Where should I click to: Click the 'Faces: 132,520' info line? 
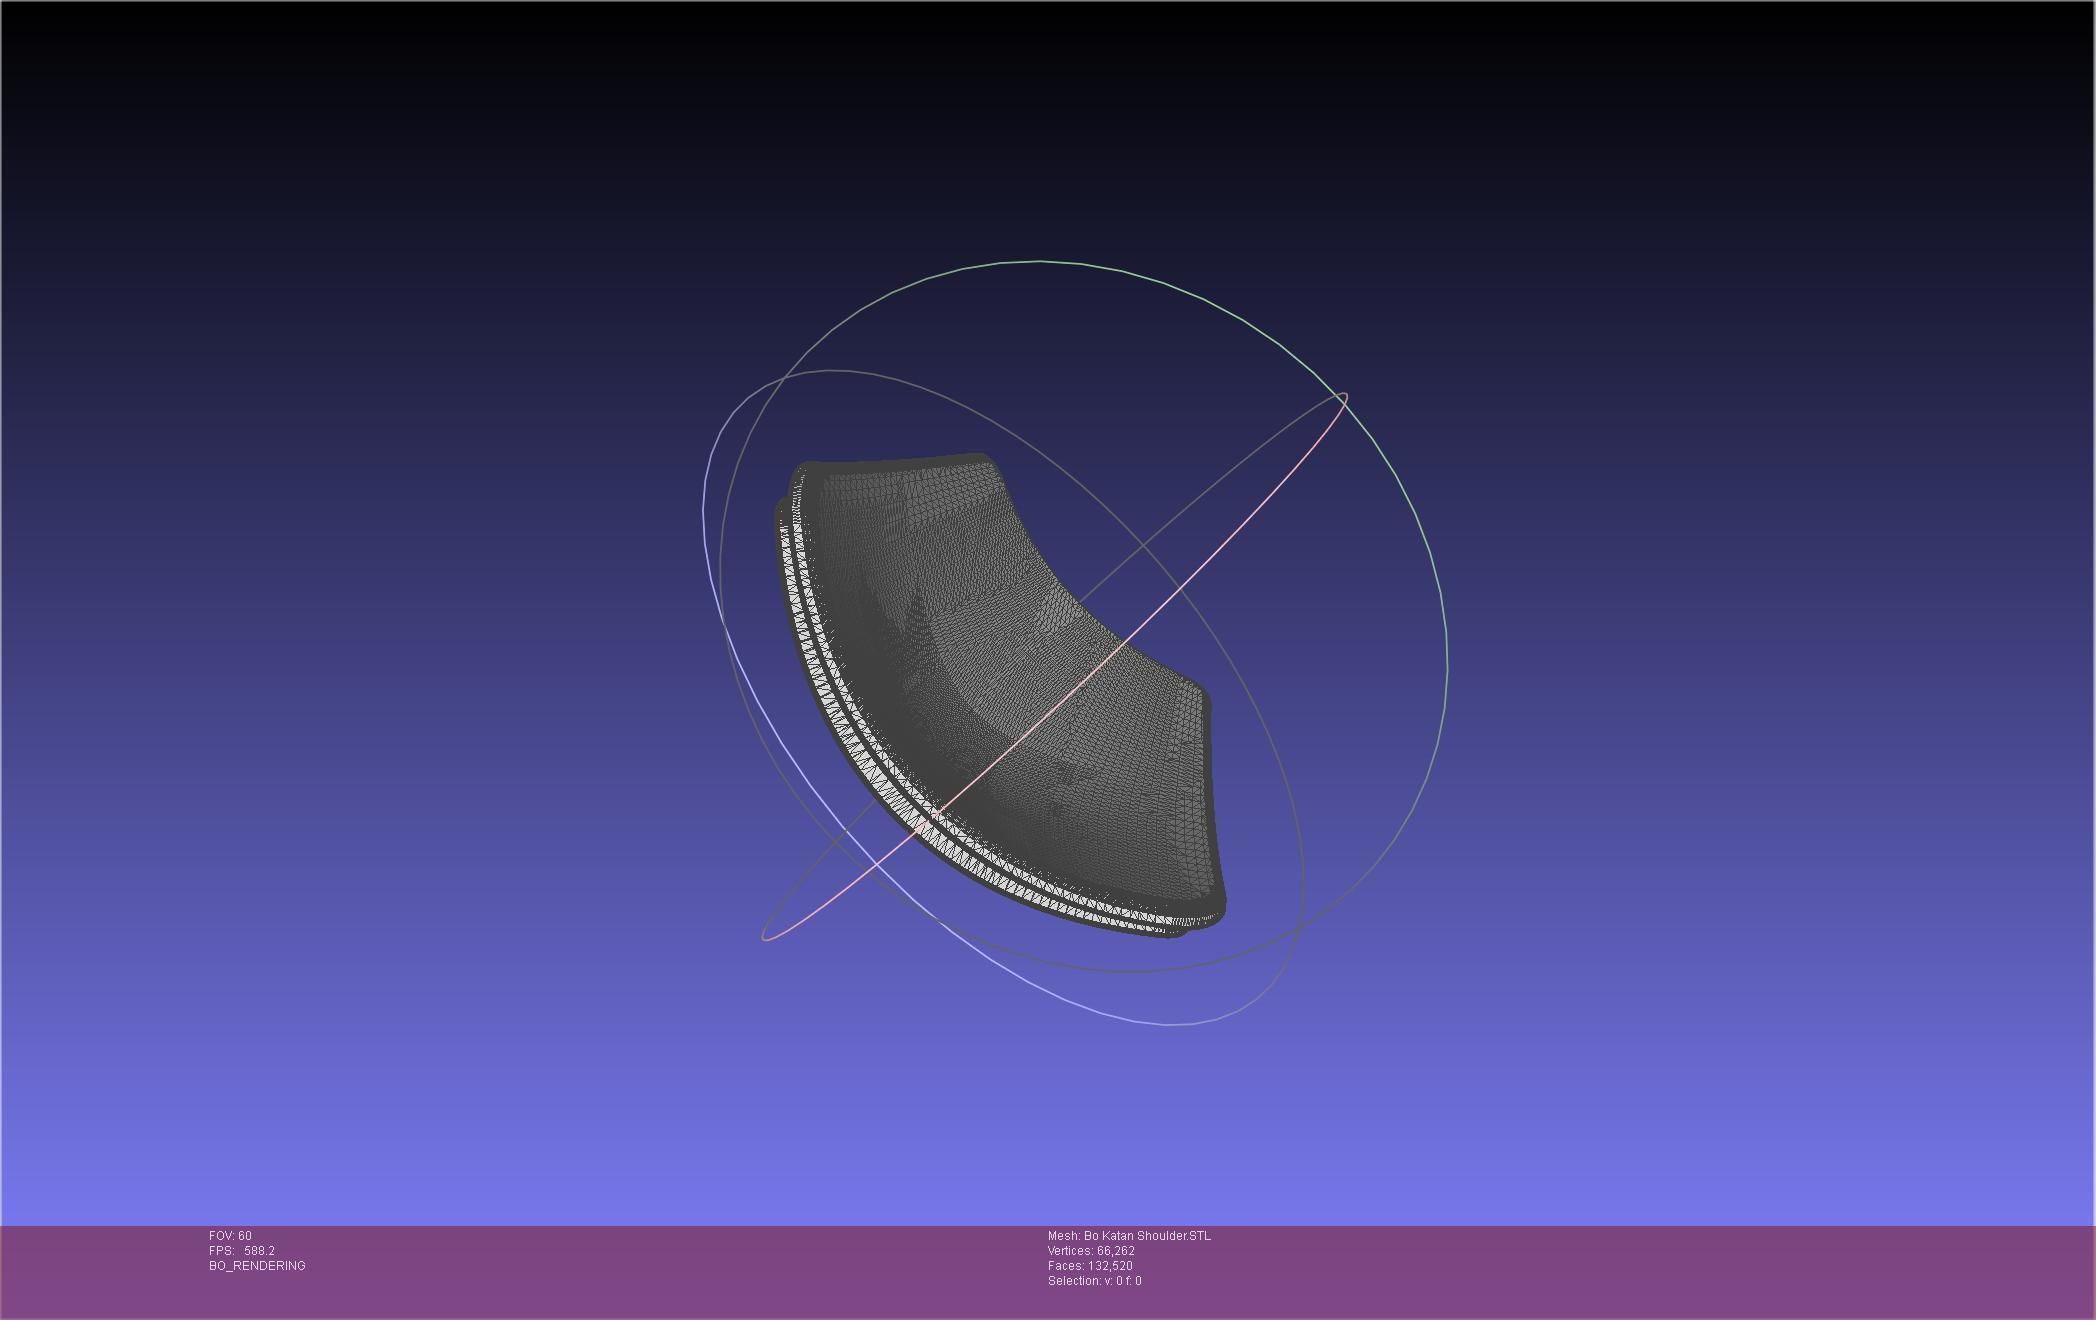tap(1090, 1266)
